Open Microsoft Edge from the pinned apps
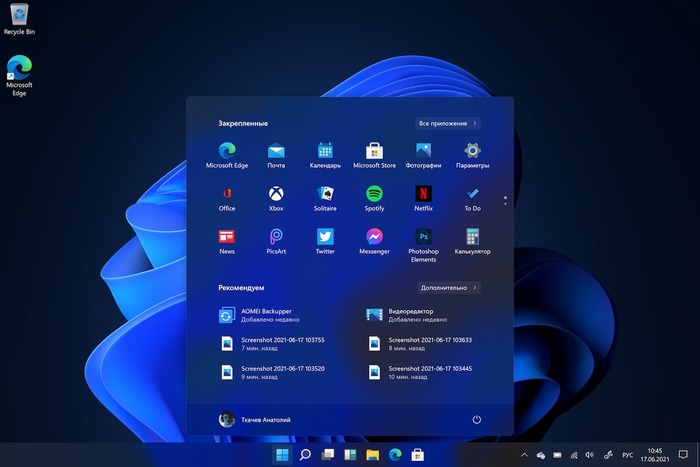700x467 pixels. (227, 155)
